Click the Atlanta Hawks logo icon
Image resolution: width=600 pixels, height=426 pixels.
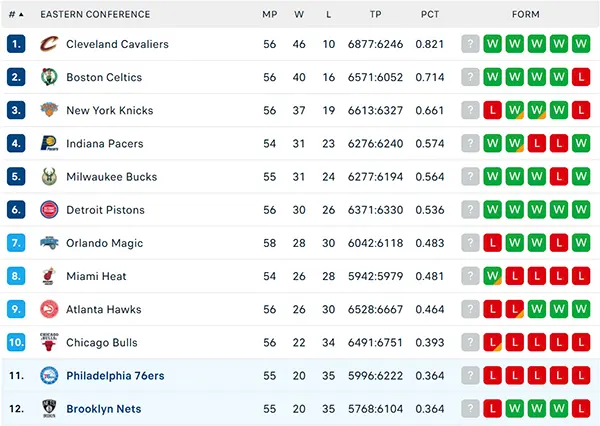(49, 309)
